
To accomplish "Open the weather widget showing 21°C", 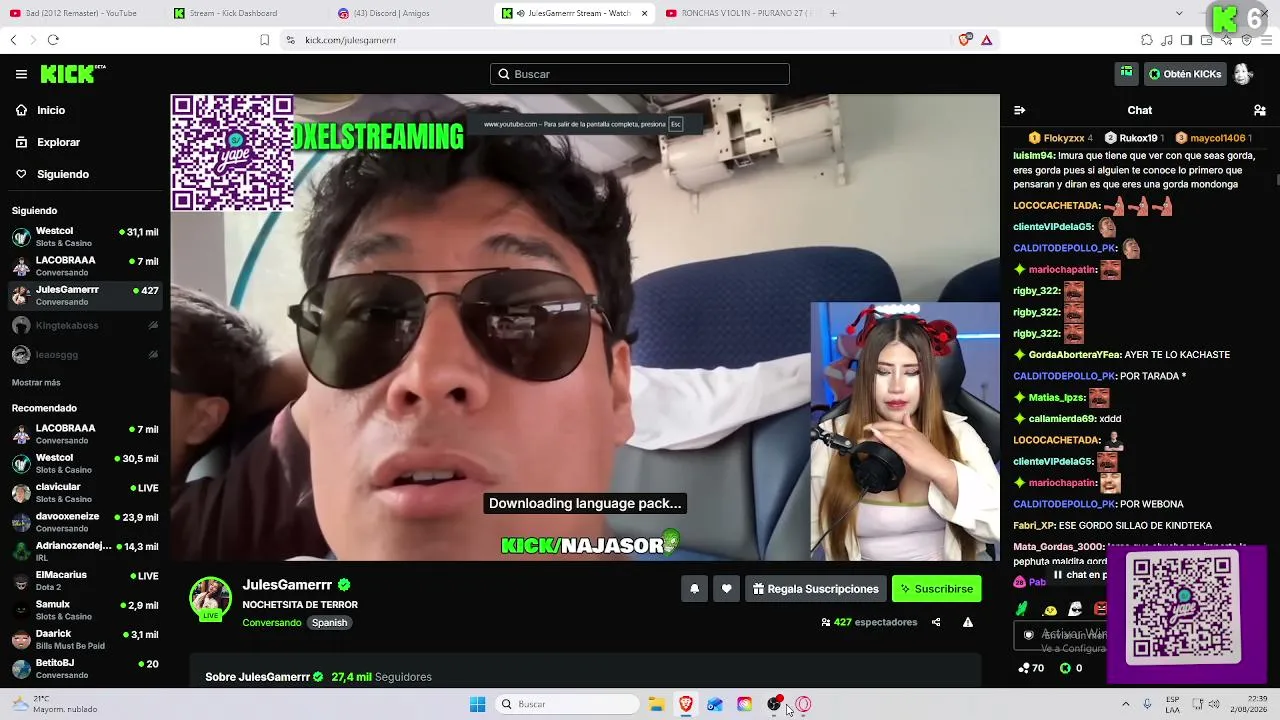I will [55, 704].
